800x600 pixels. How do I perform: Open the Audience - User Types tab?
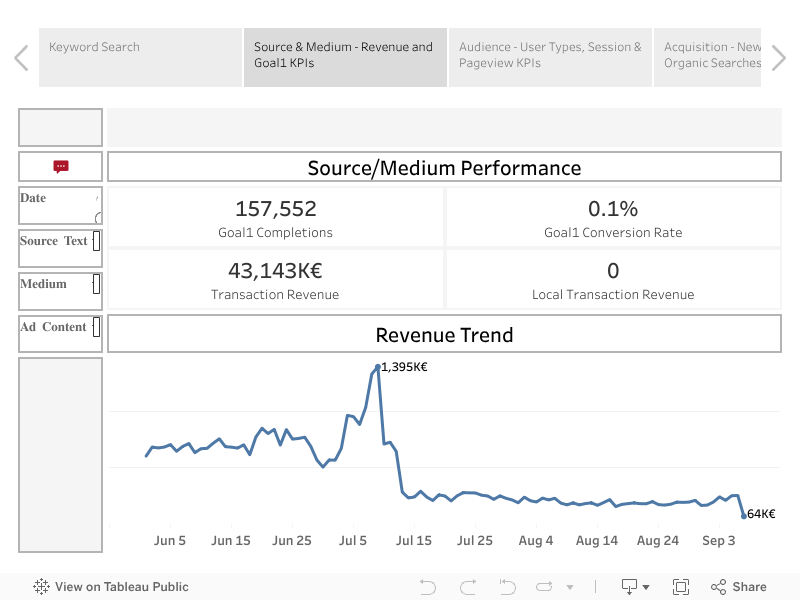pyautogui.click(x=549, y=57)
